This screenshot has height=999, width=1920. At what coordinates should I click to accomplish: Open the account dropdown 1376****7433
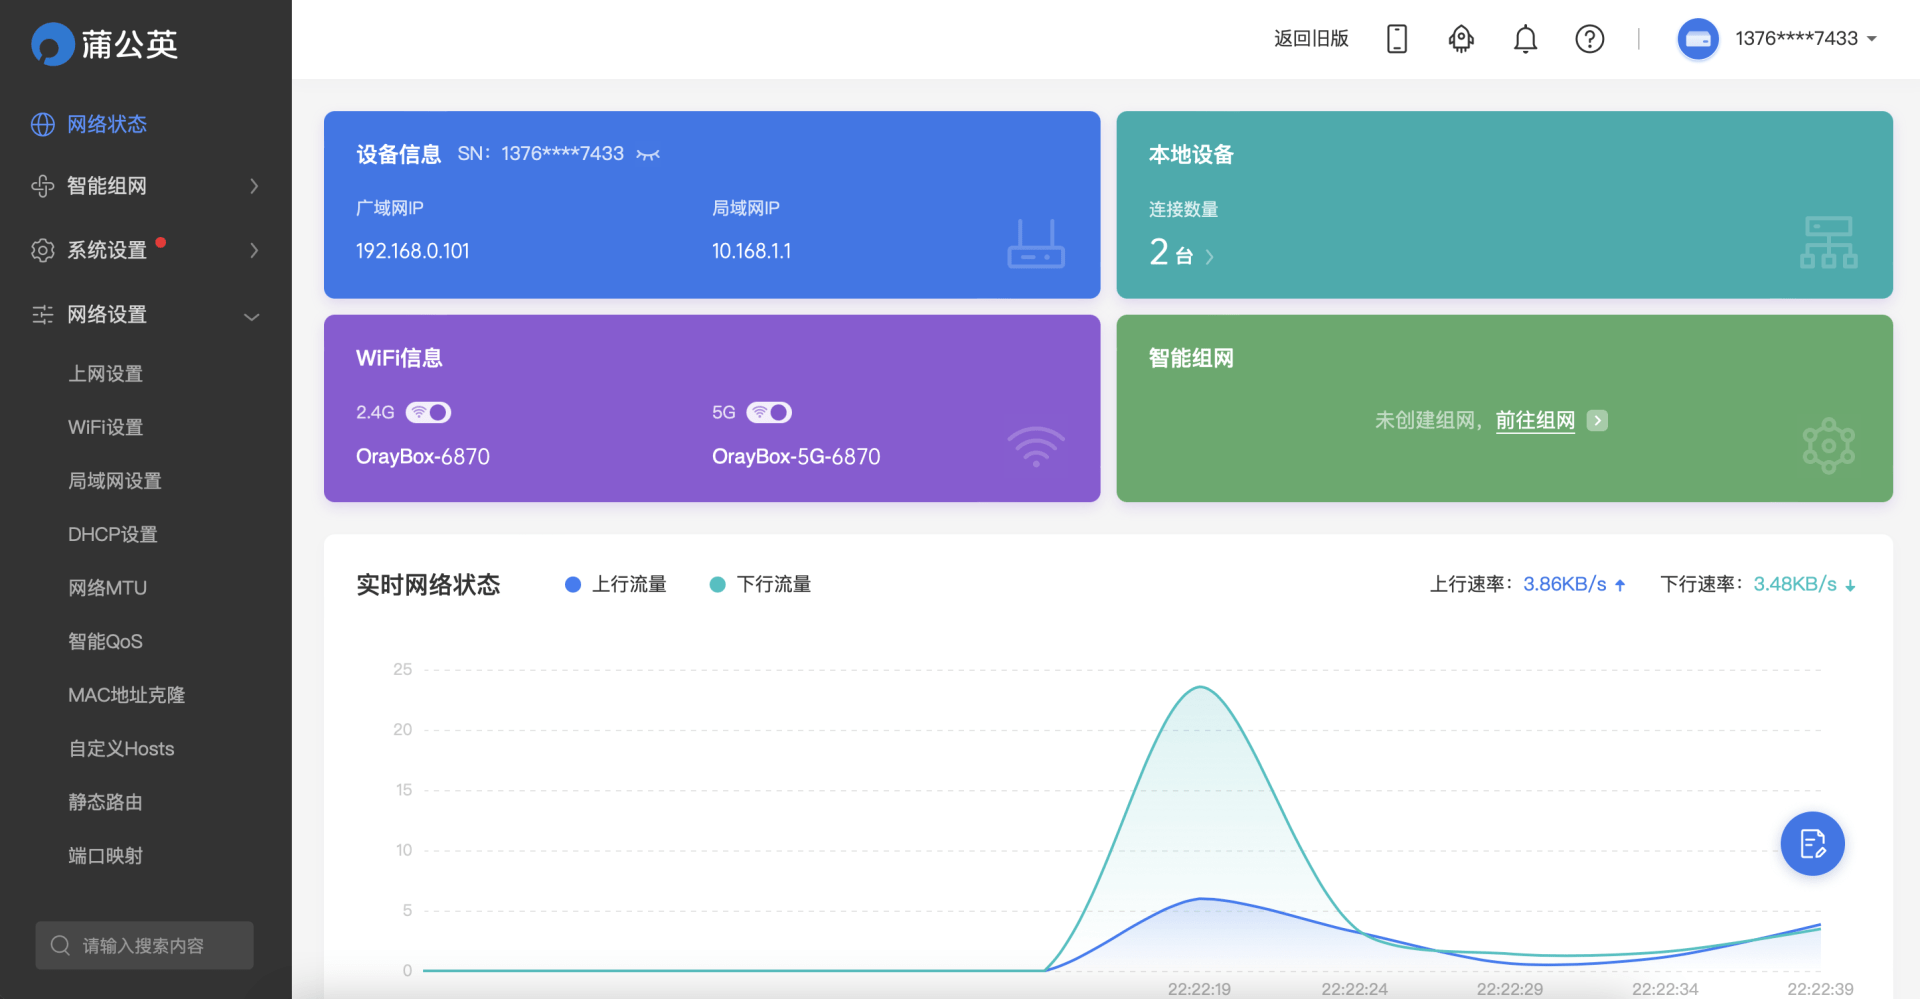[x=1806, y=39]
